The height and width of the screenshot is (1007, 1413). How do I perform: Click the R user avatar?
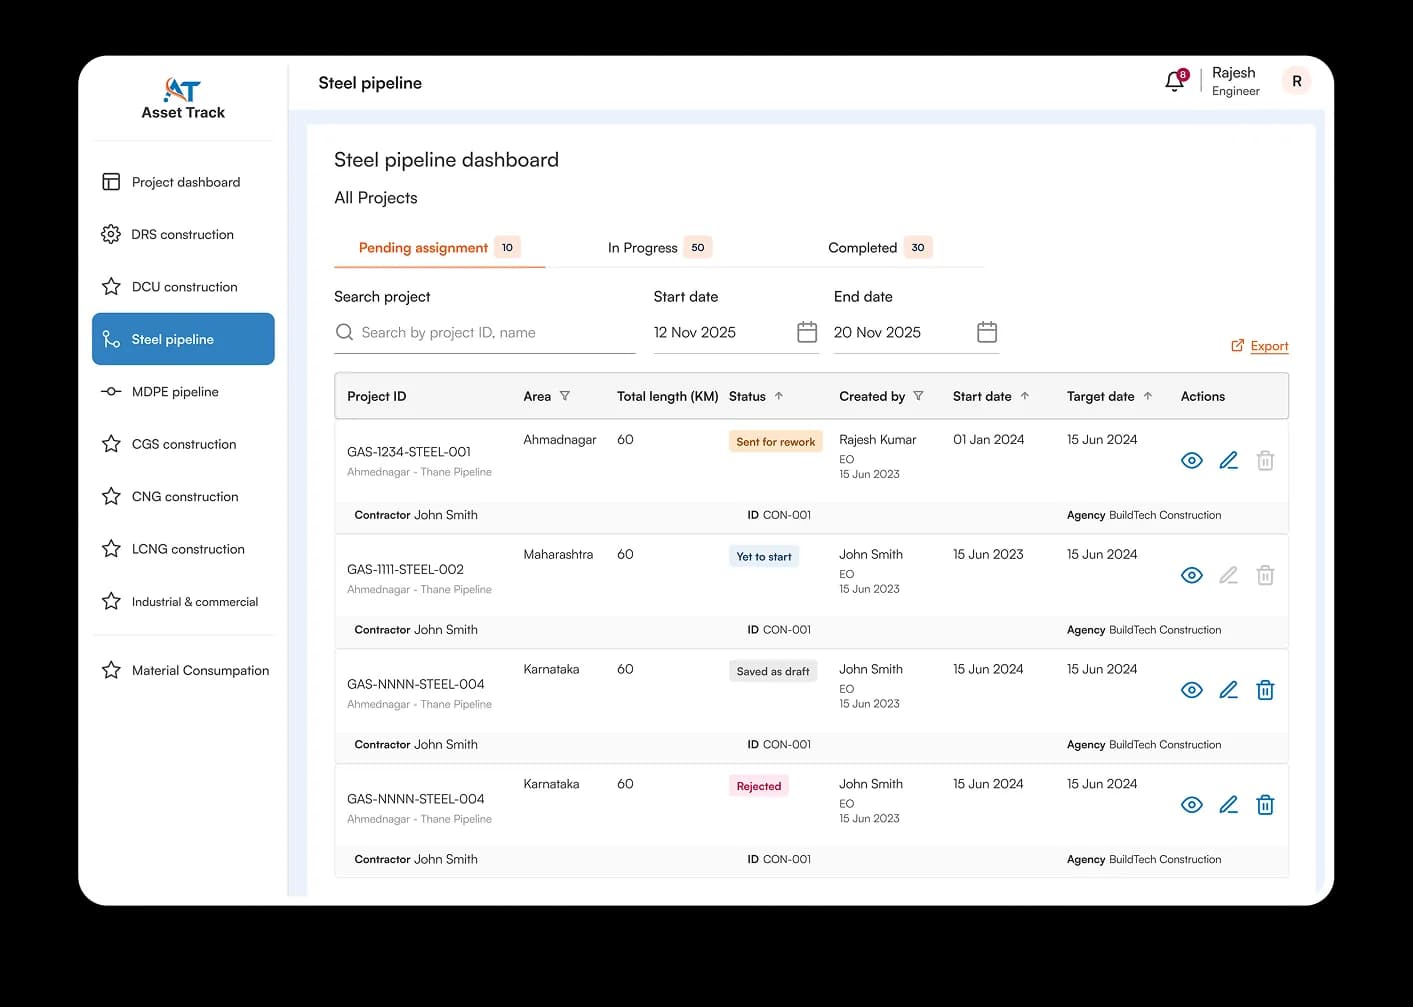[1296, 82]
